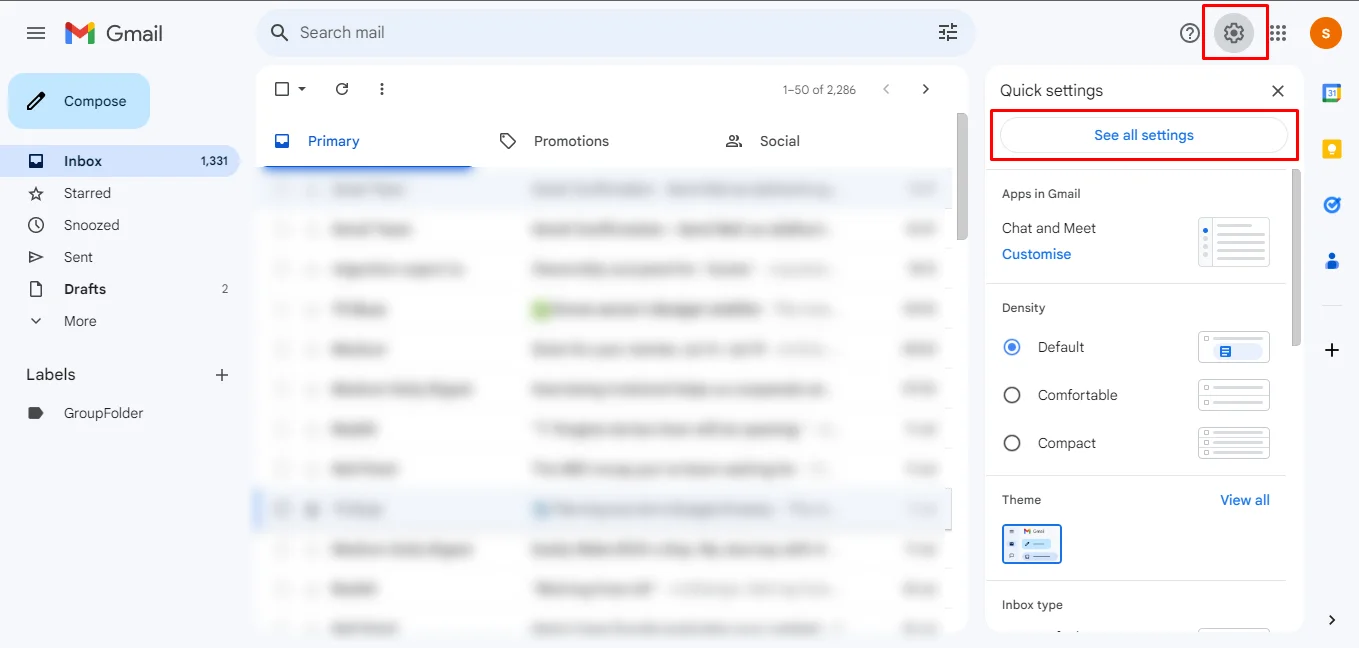Click the Customise link
The width and height of the screenshot is (1359, 648).
[1036, 254]
